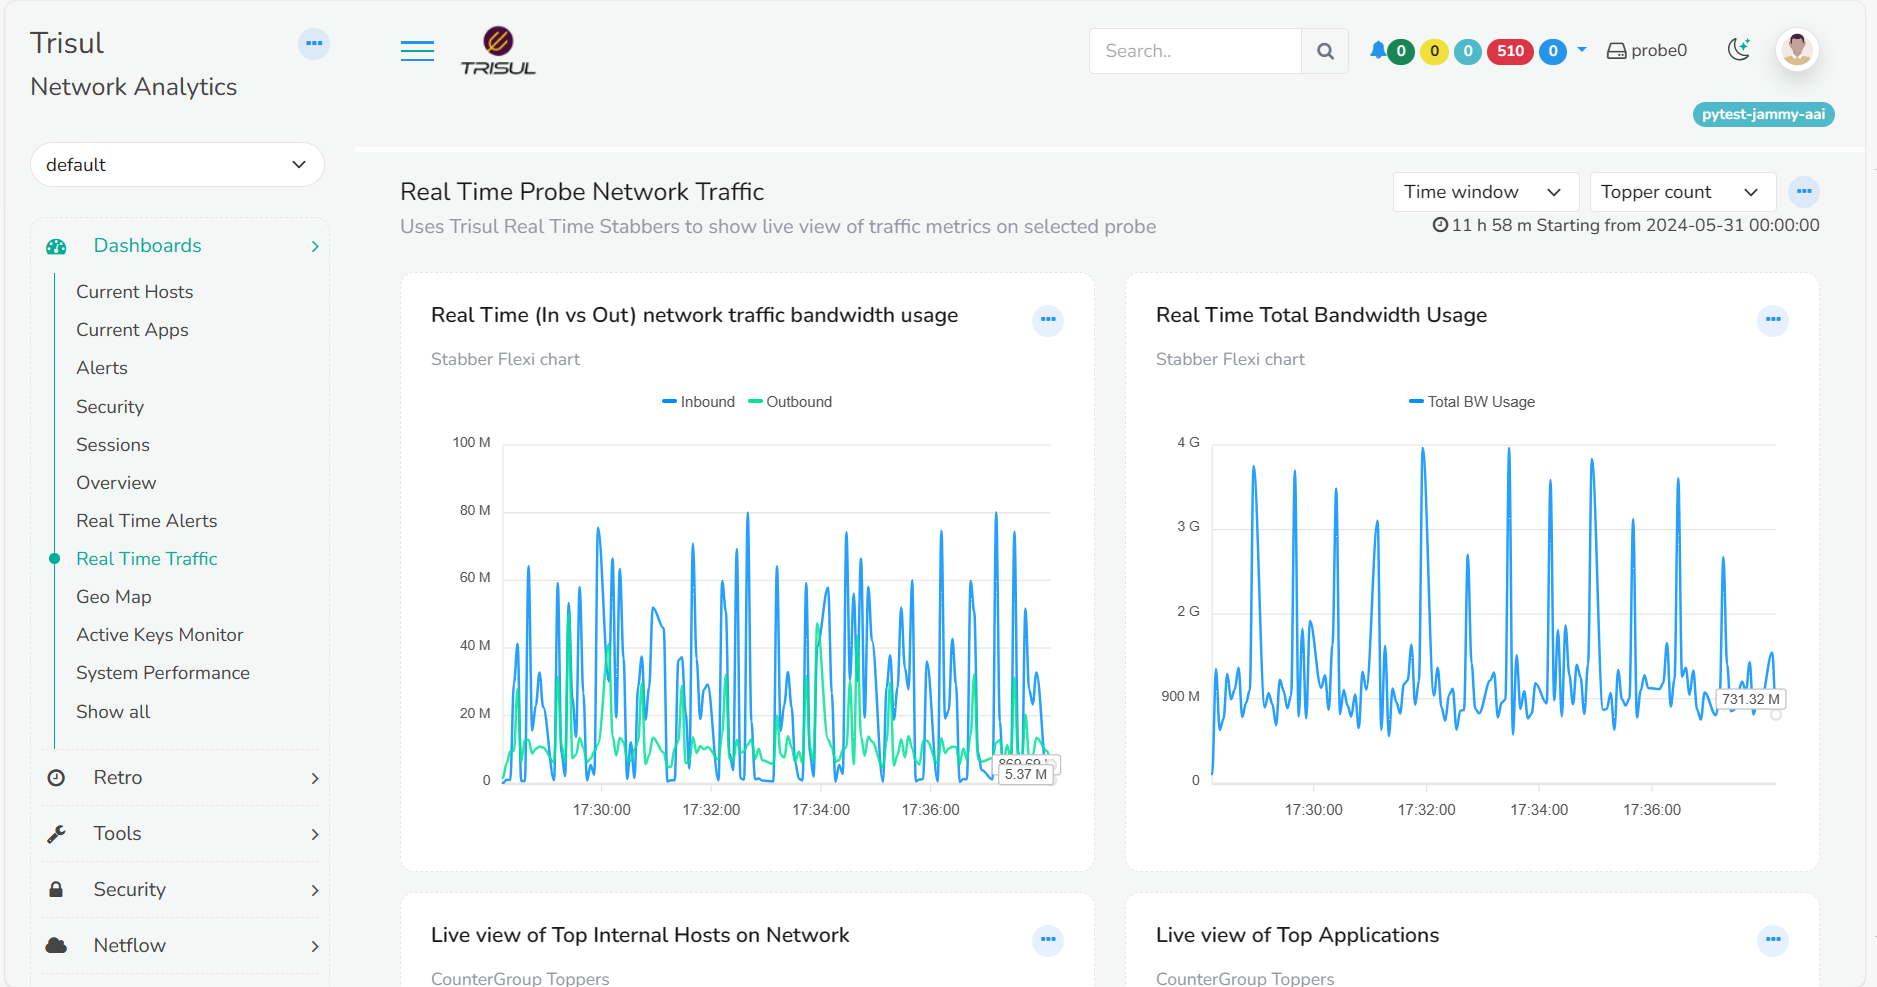Click the Security lock icon in sidebar
The image size is (1877, 987).
click(x=56, y=889)
